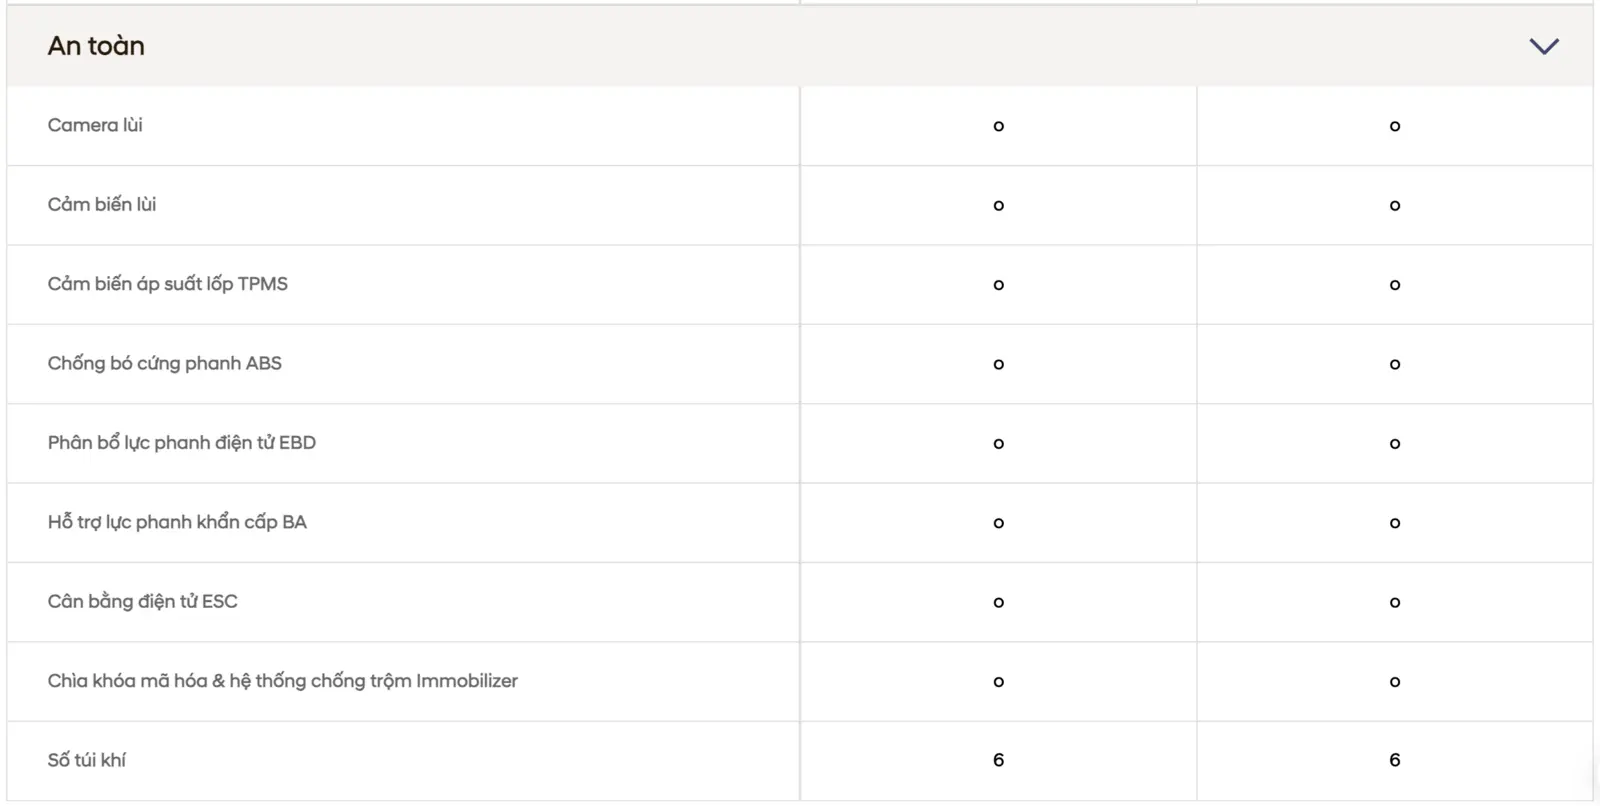Click ABS circle marker in first column
The height and width of the screenshot is (806, 1600).
(998, 364)
